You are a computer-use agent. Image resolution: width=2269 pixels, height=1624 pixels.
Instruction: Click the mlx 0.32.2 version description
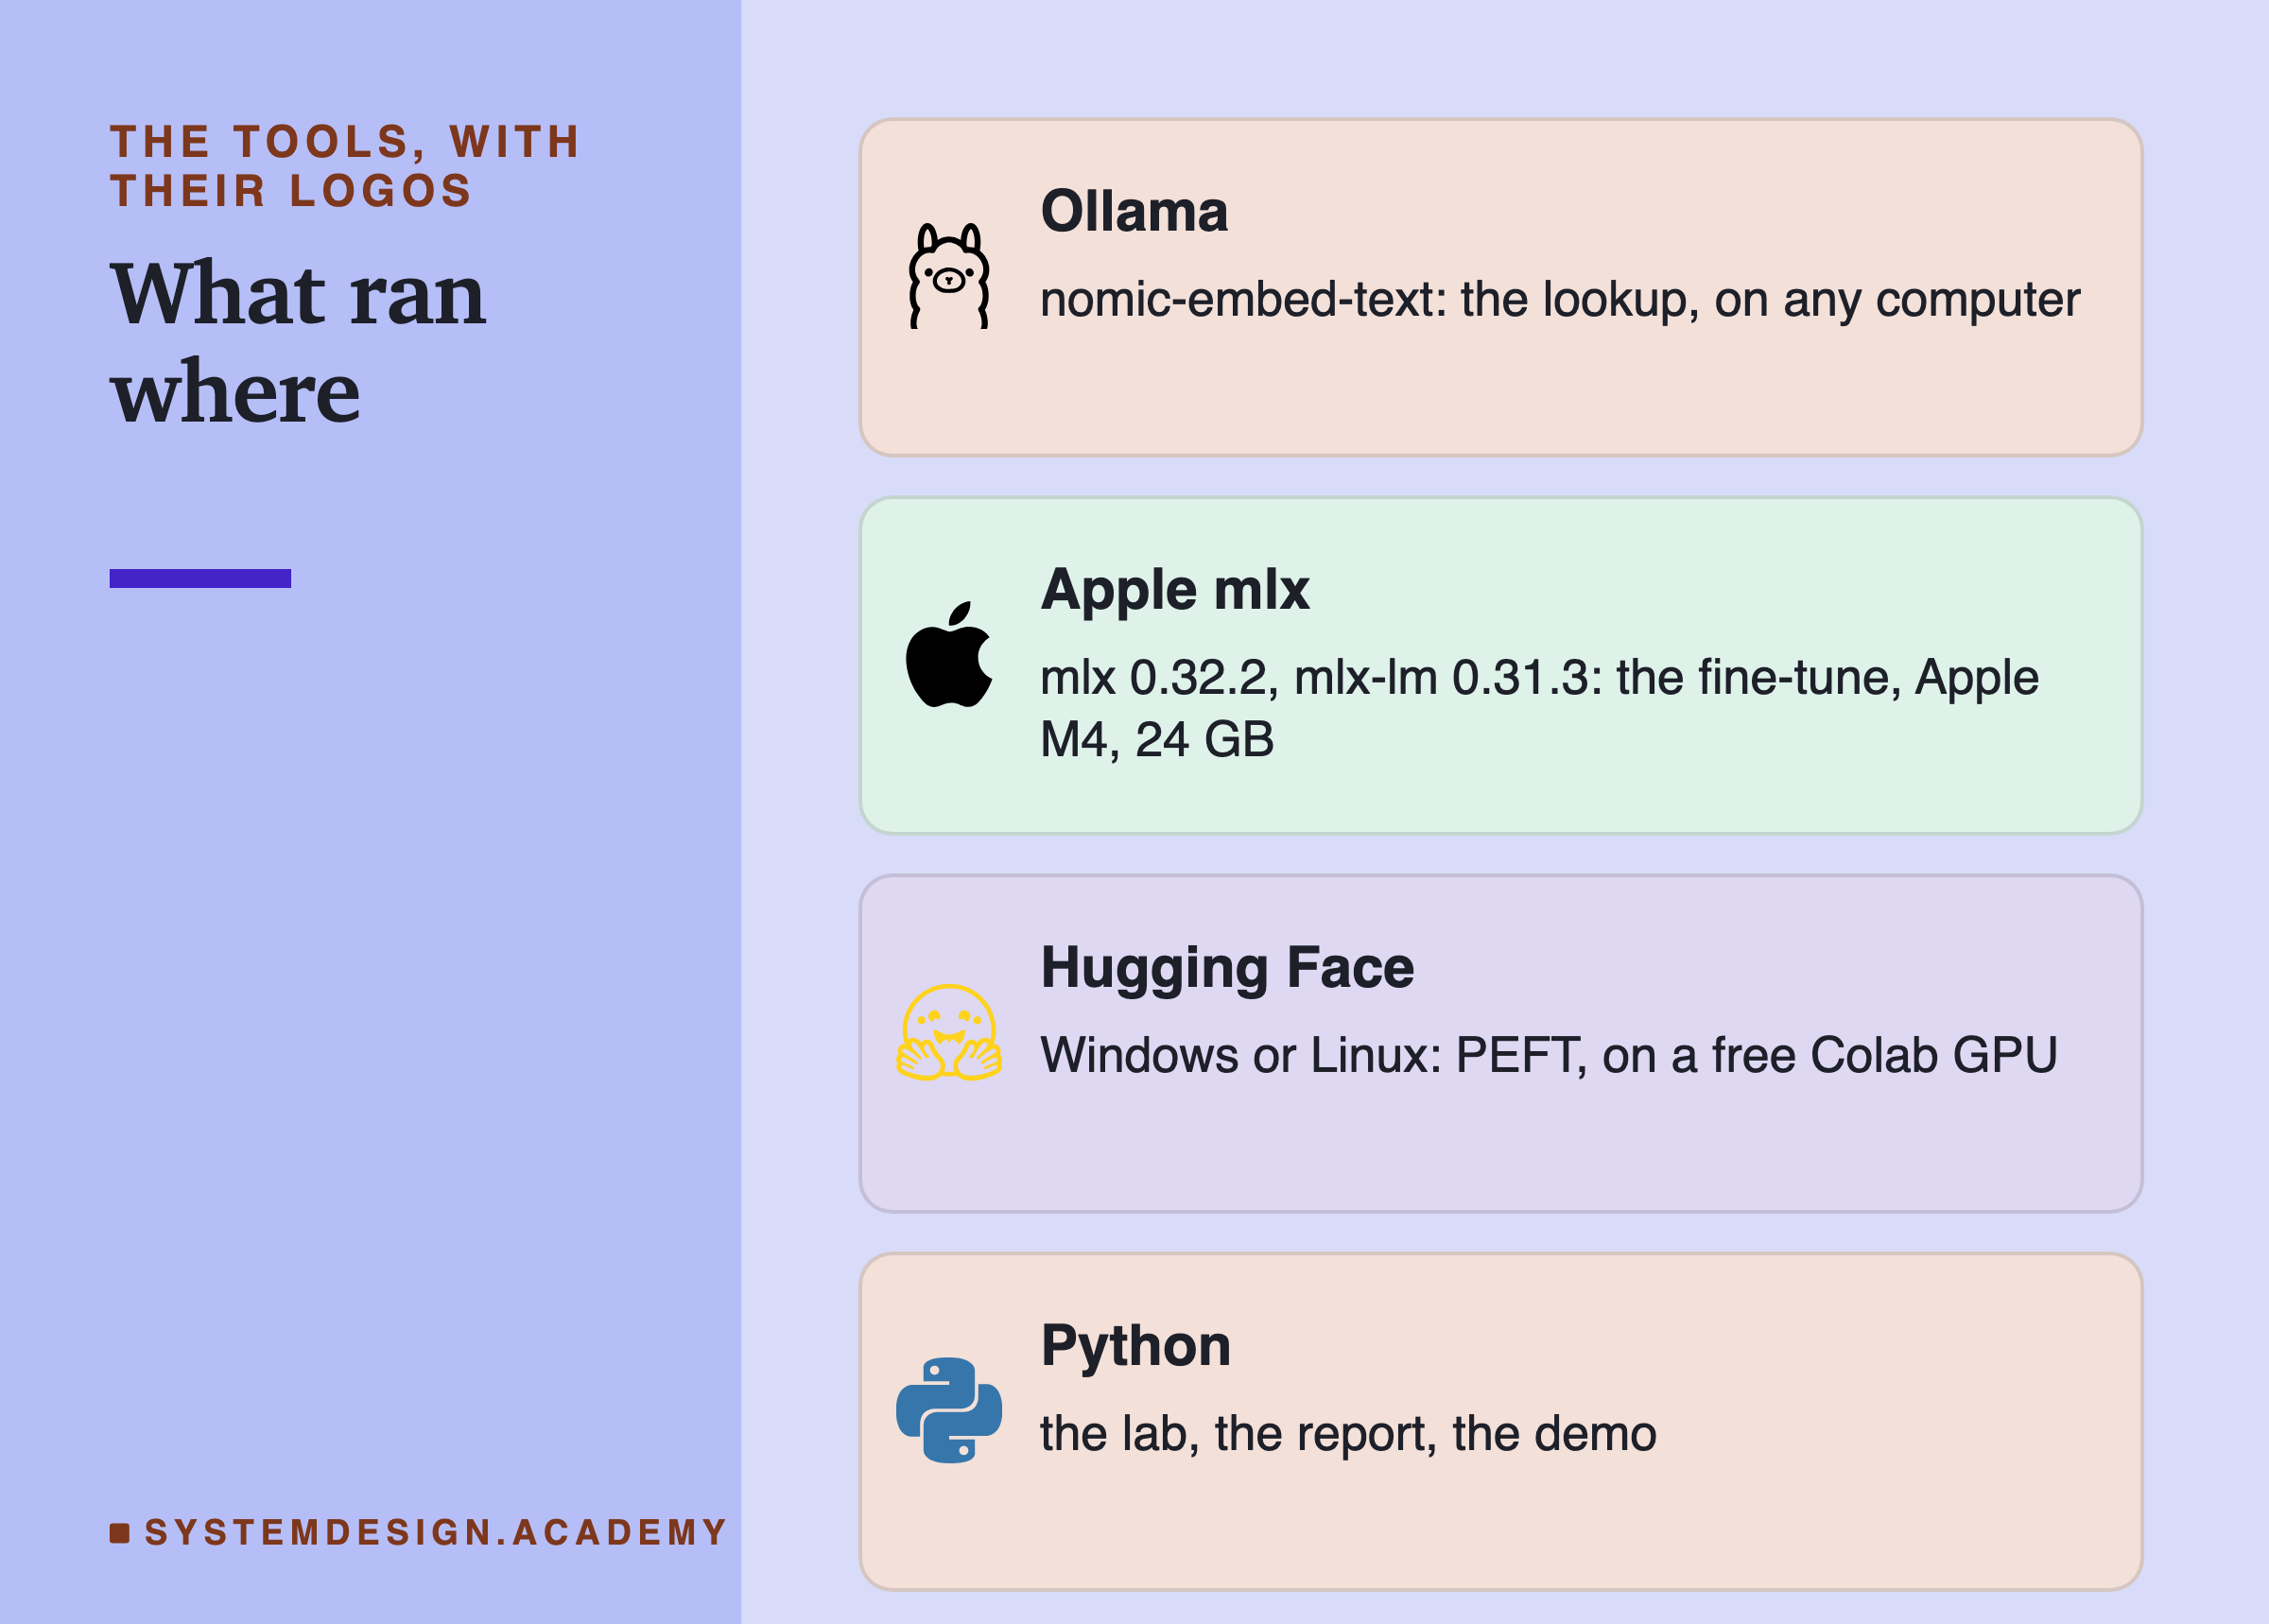1539,708
